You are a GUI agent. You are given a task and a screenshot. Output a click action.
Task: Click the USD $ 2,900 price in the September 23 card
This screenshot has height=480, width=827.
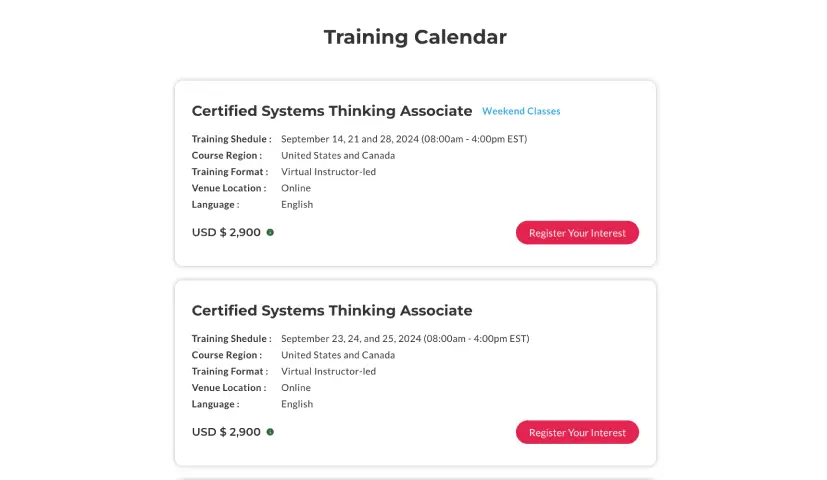tap(226, 432)
